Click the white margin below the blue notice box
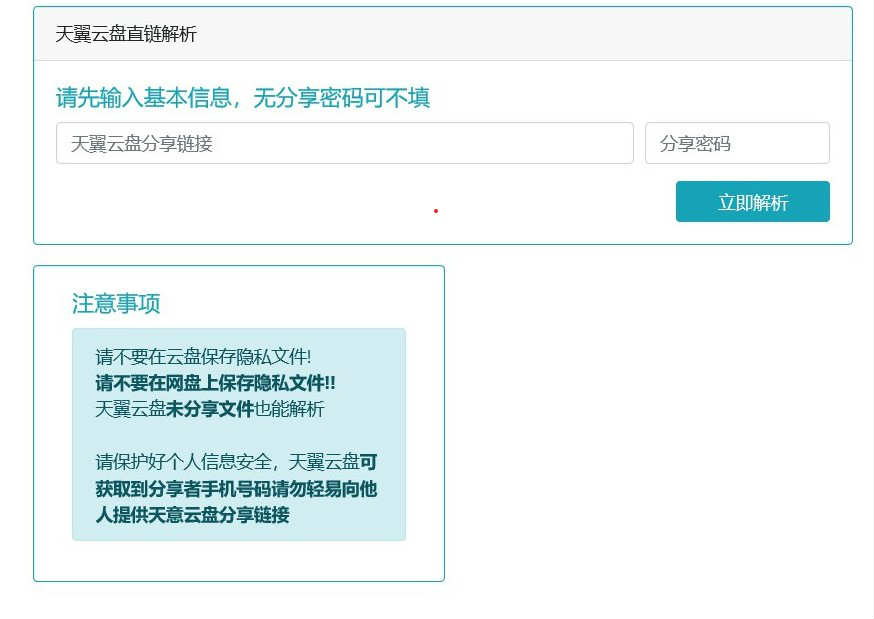 (x=238, y=560)
